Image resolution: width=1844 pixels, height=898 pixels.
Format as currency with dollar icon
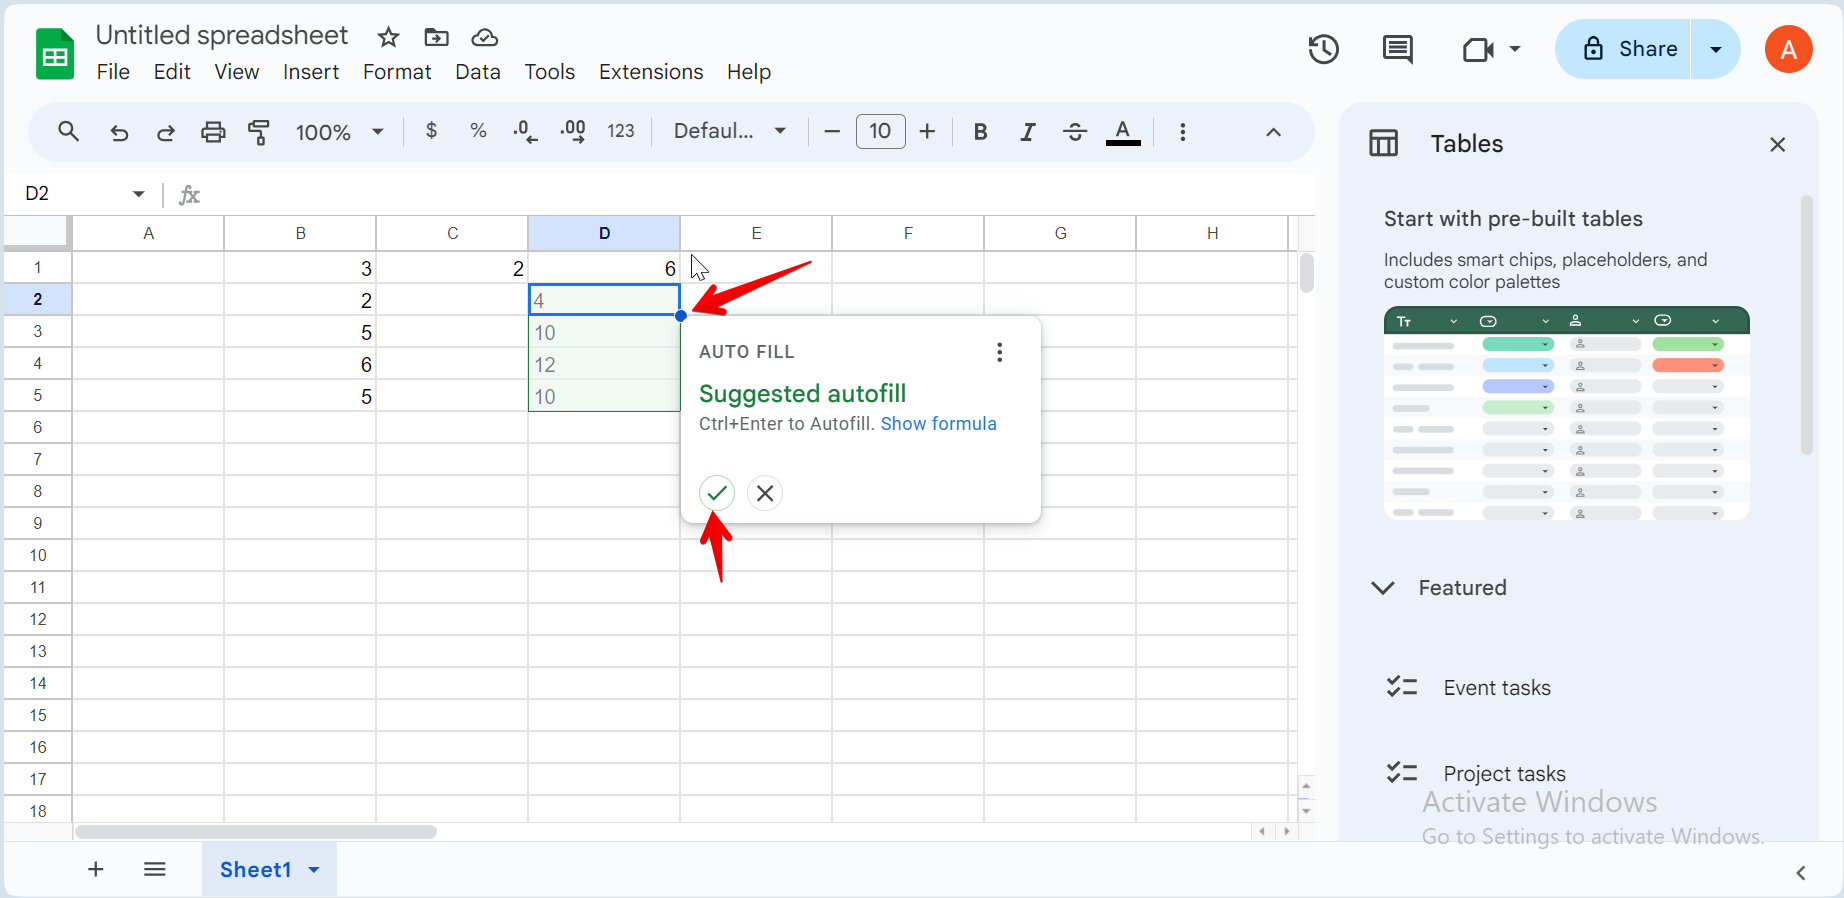coord(431,131)
